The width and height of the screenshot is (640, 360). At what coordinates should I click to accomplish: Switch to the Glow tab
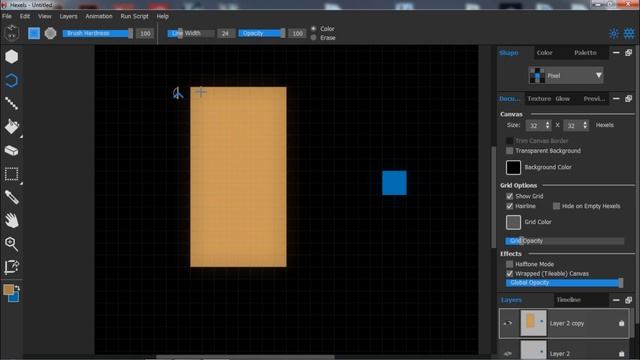pos(562,98)
